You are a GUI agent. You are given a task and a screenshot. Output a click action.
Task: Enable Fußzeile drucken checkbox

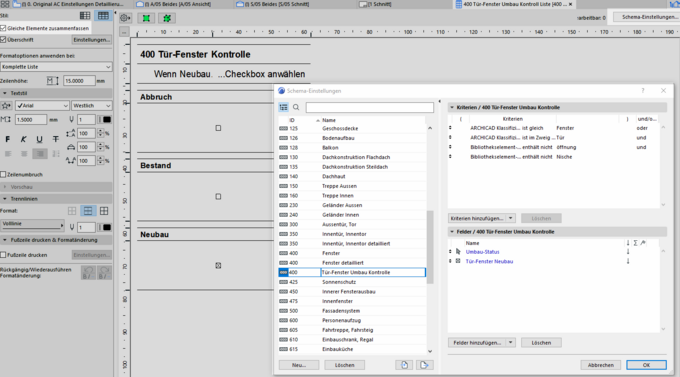click(x=3, y=255)
